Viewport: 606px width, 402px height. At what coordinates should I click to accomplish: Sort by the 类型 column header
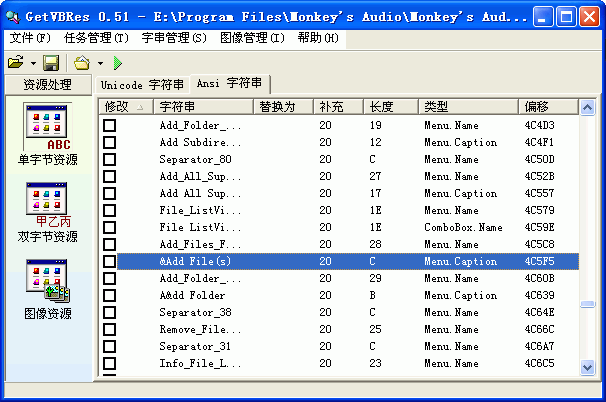[468, 106]
